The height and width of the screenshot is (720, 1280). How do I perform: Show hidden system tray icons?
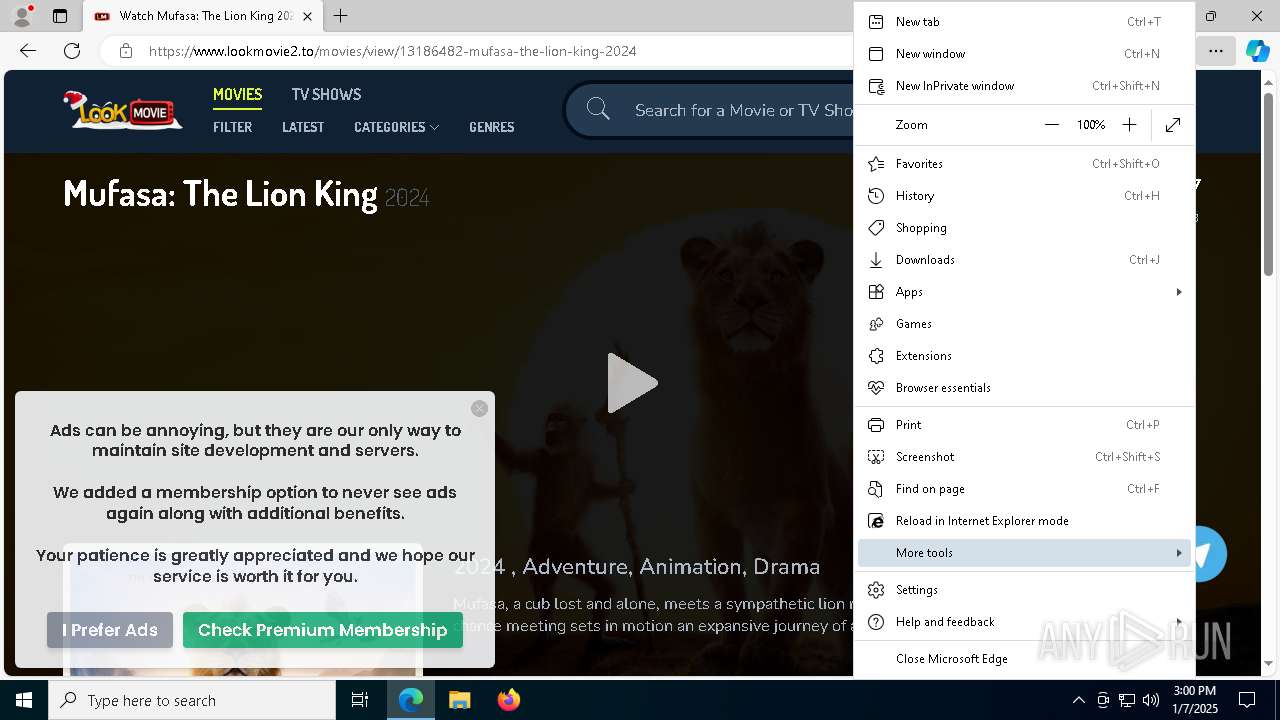click(x=1078, y=700)
